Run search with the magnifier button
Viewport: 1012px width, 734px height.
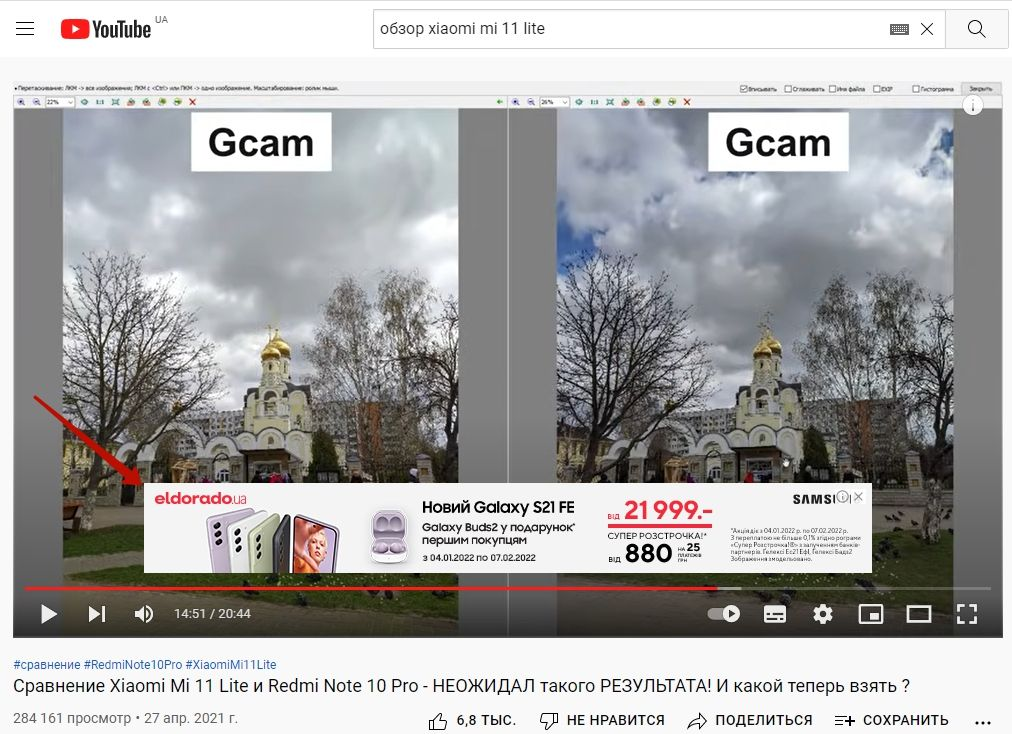(x=977, y=29)
